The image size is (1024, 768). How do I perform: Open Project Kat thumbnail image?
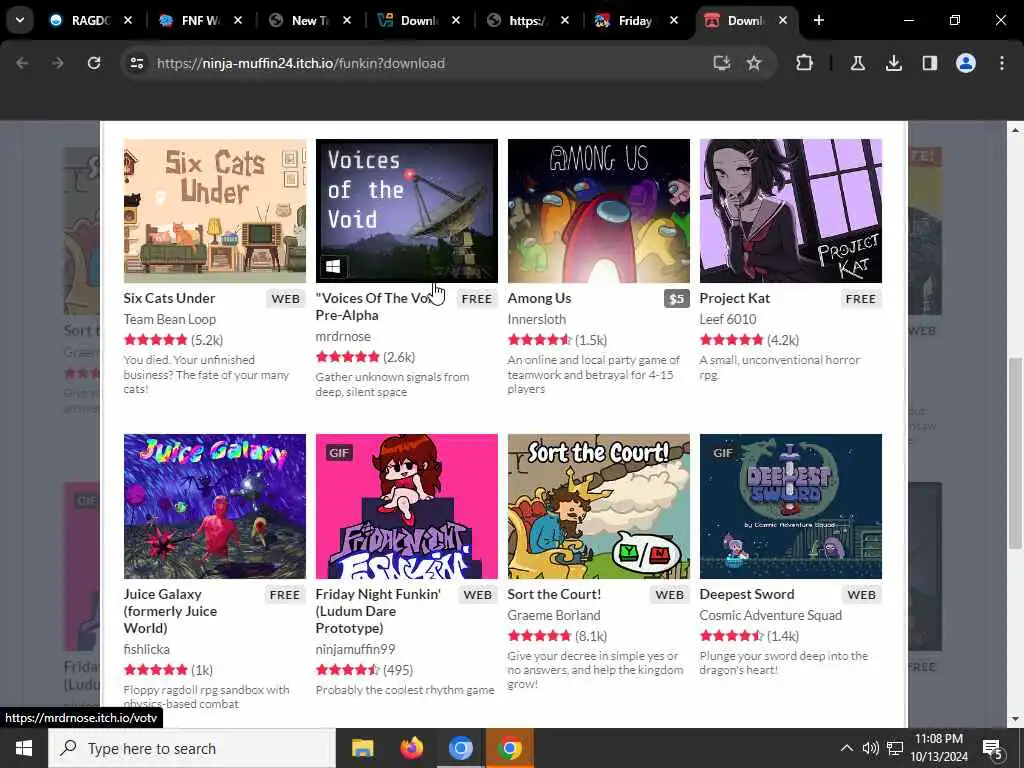pos(790,210)
